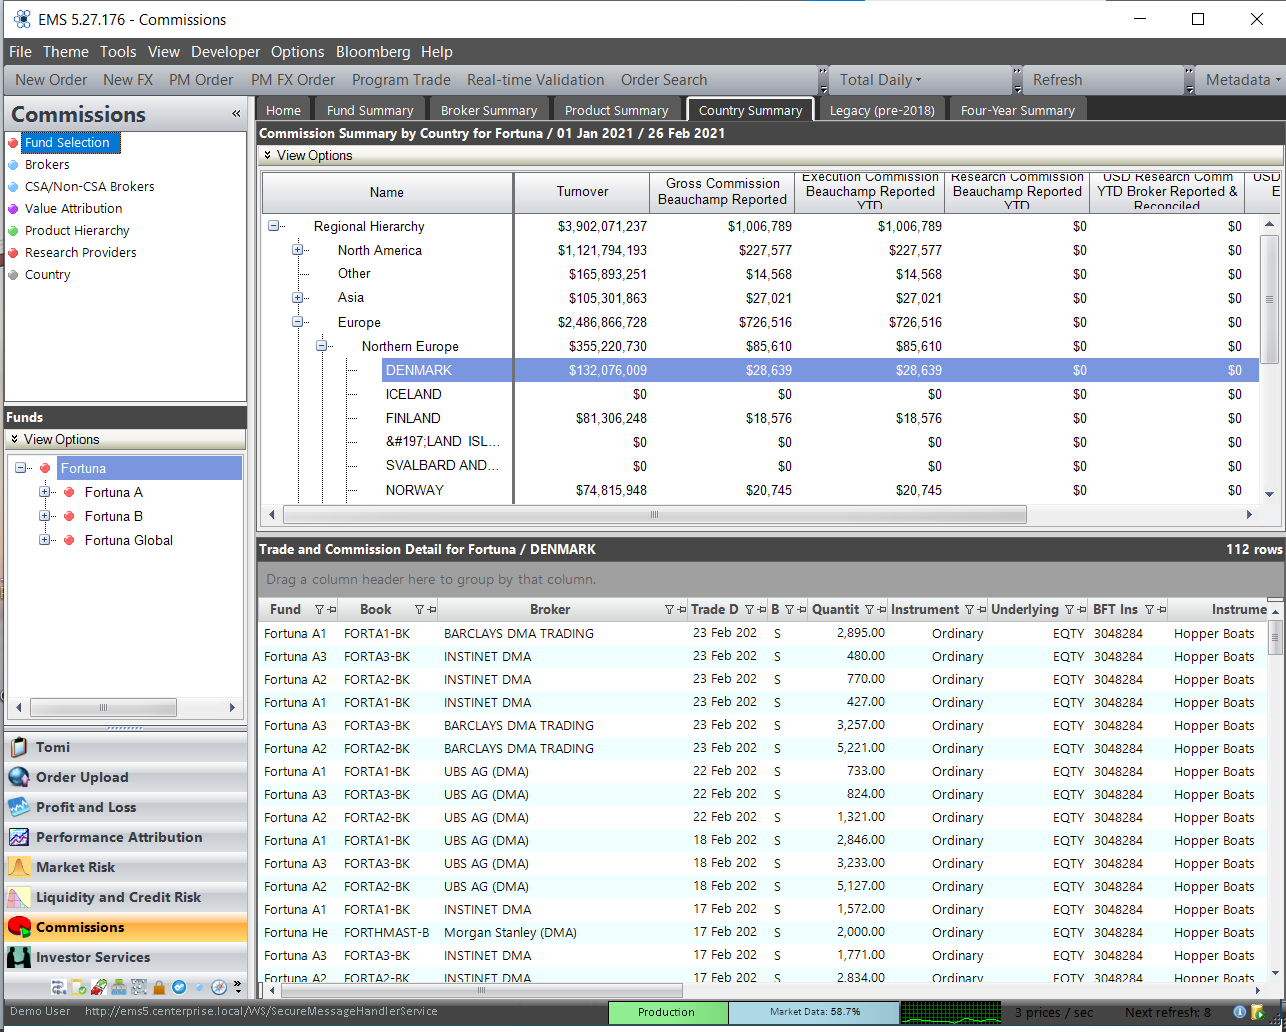Expand the Fortuna Global fund node
Screen dimensions: 1286x1032
click(x=44, y=540)
